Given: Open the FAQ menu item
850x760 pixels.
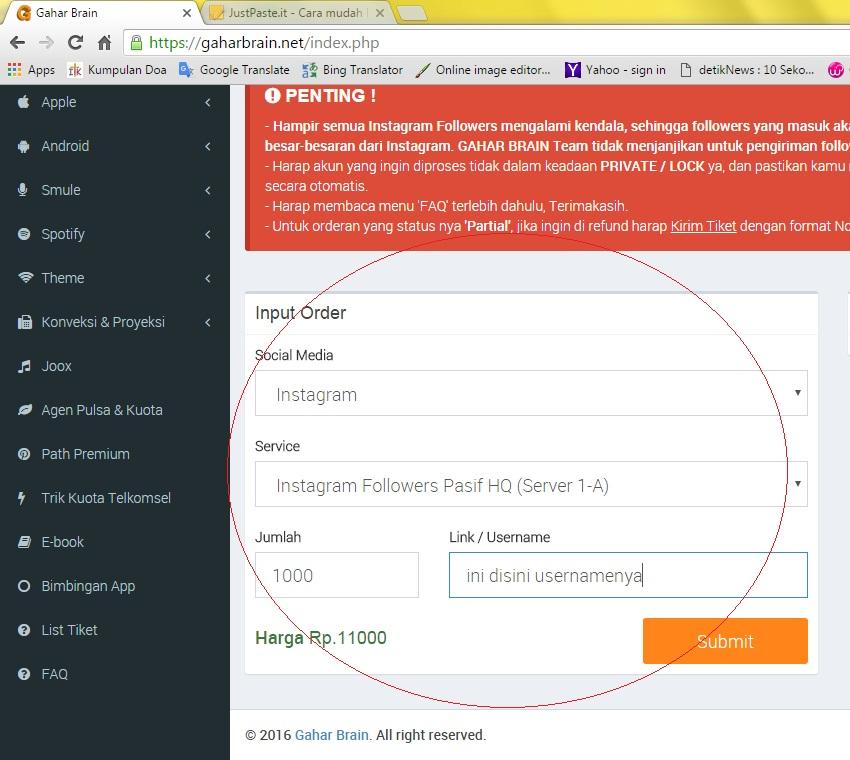Looking at the screenshot, I should pos(55,674).
